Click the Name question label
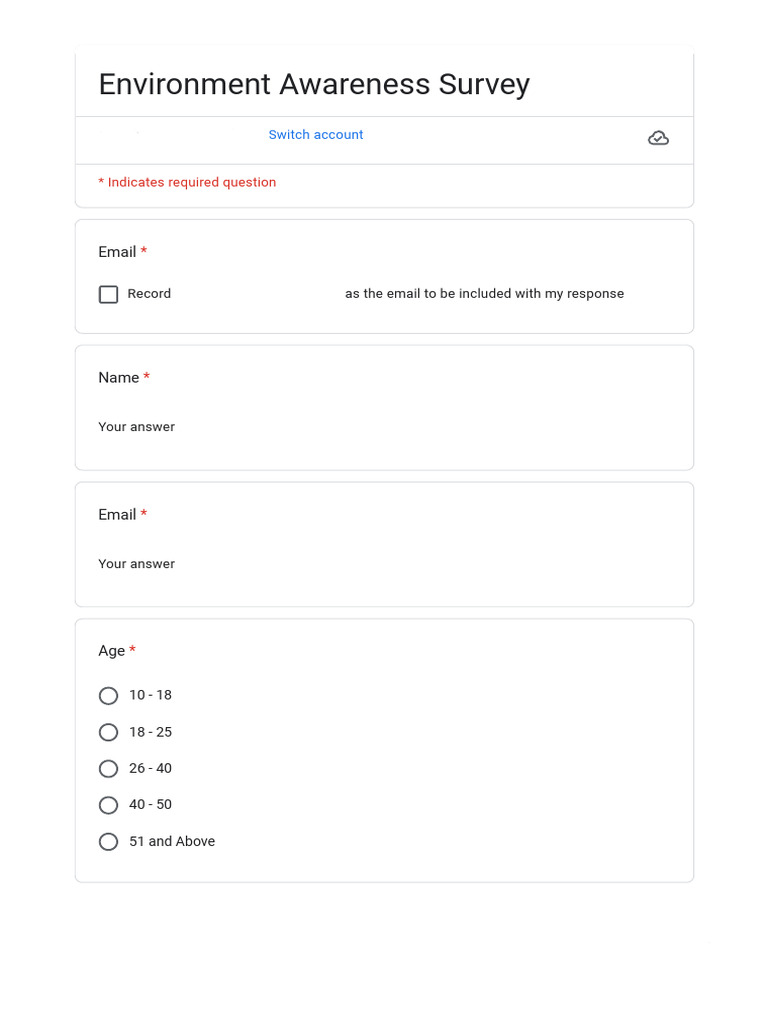Viewport: 768px width, 1024px height. tap(118, 378)
